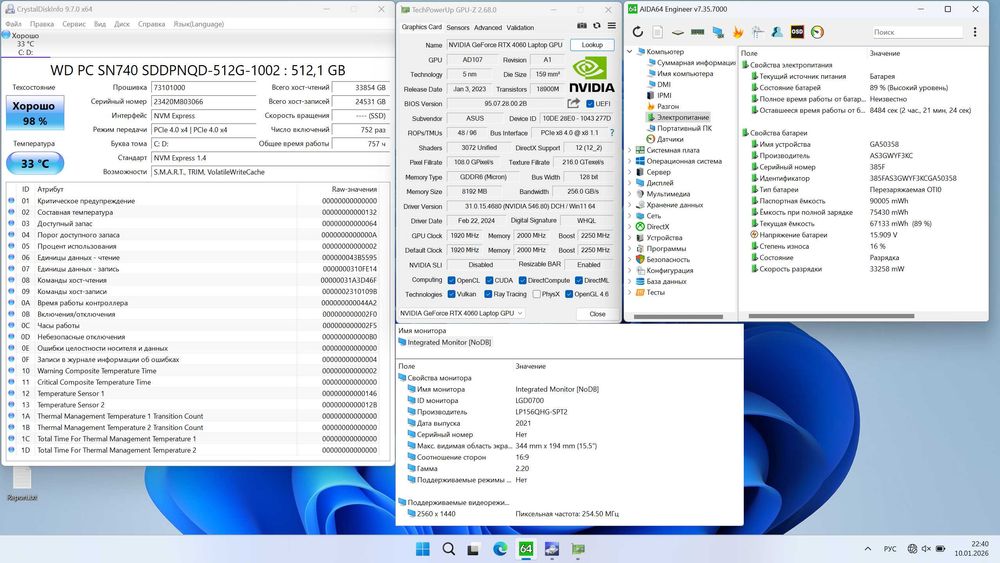Image resolution: width=1000 pixels, height=563 pixels.
Task: Open the AIDA64 memory module benchmark icon
Action: point(698,32)
